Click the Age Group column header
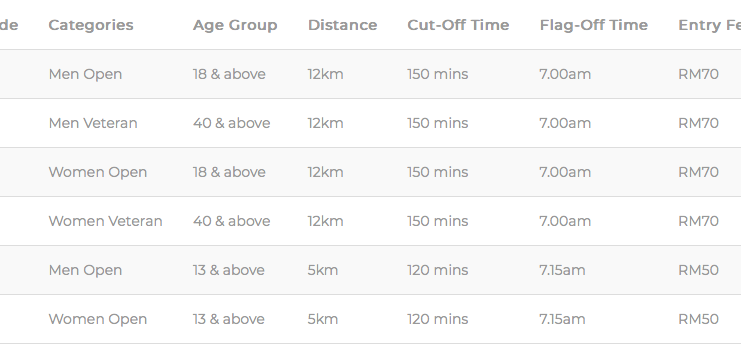 [x=235, y=25]
